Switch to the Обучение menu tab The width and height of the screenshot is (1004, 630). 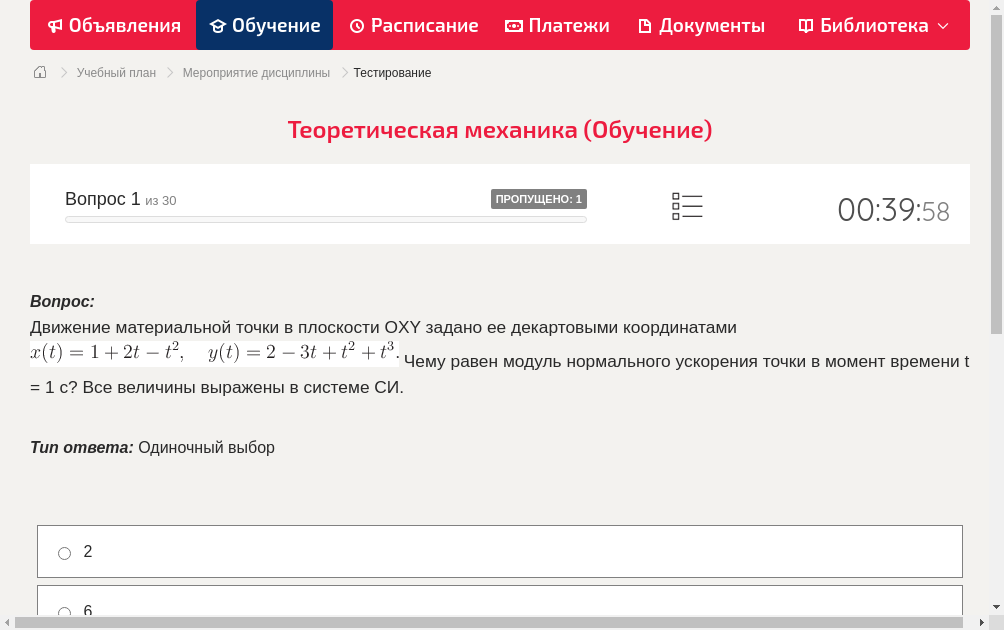pos(264,25)
